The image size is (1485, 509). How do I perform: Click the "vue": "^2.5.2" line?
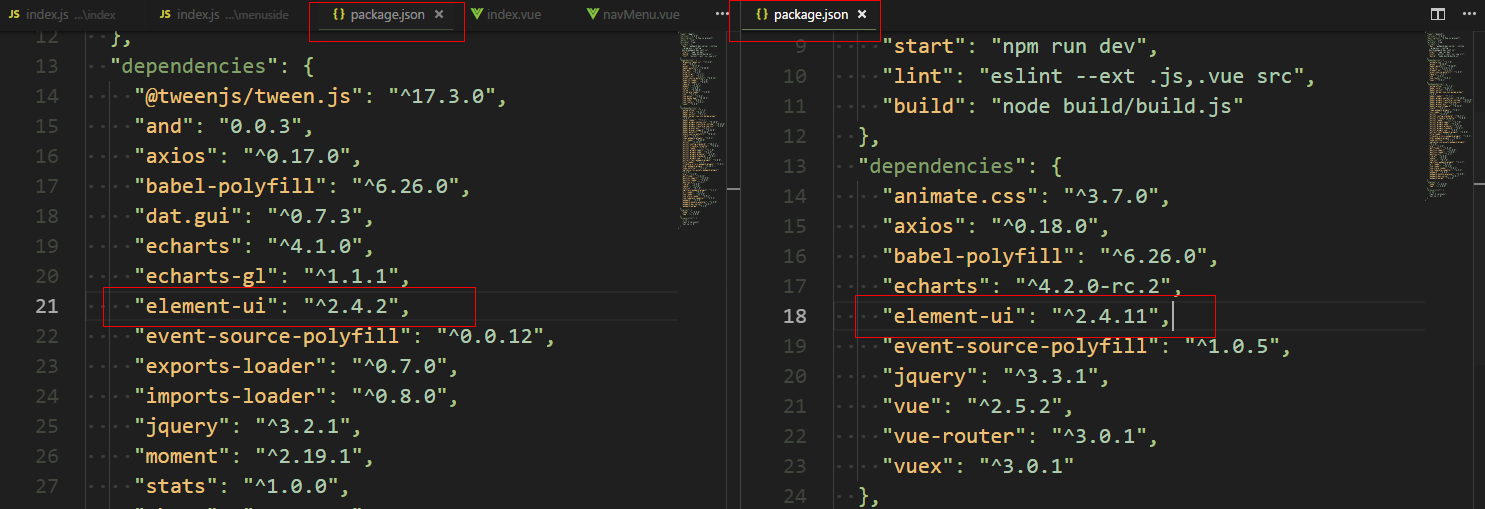[978, 406]
